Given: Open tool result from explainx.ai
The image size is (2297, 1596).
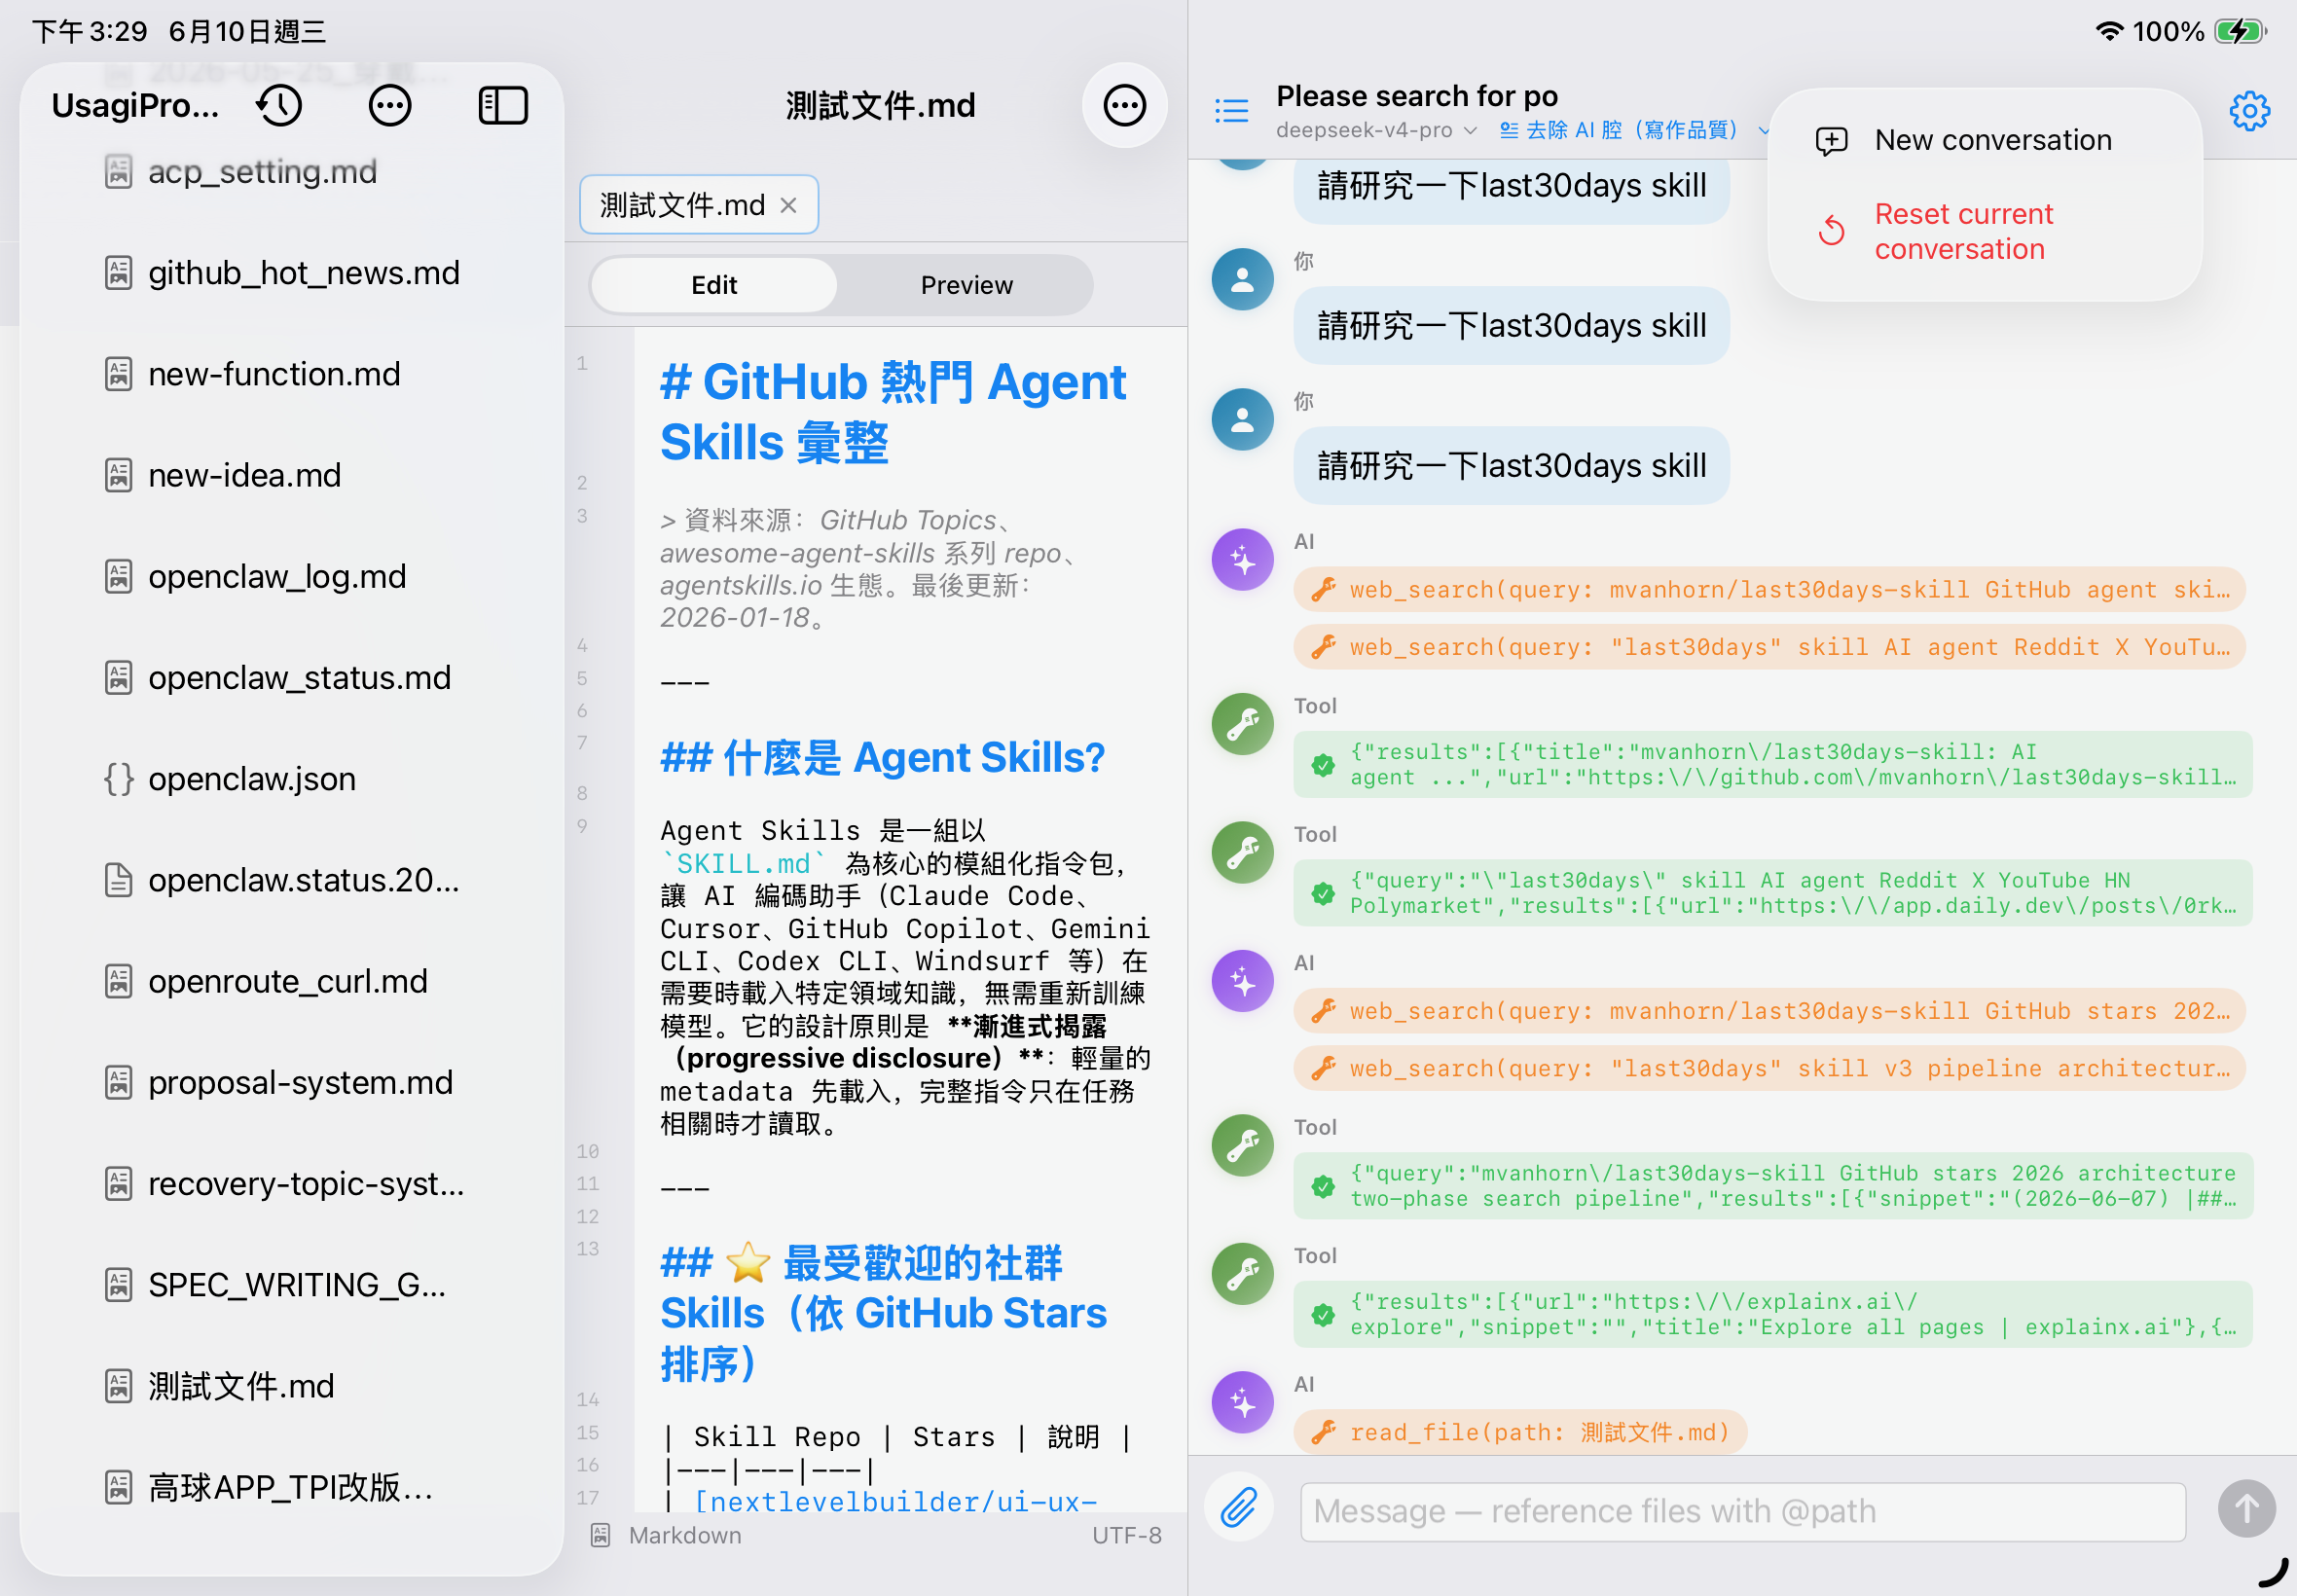Looking at the screenshot, I should [1772, 1314].
